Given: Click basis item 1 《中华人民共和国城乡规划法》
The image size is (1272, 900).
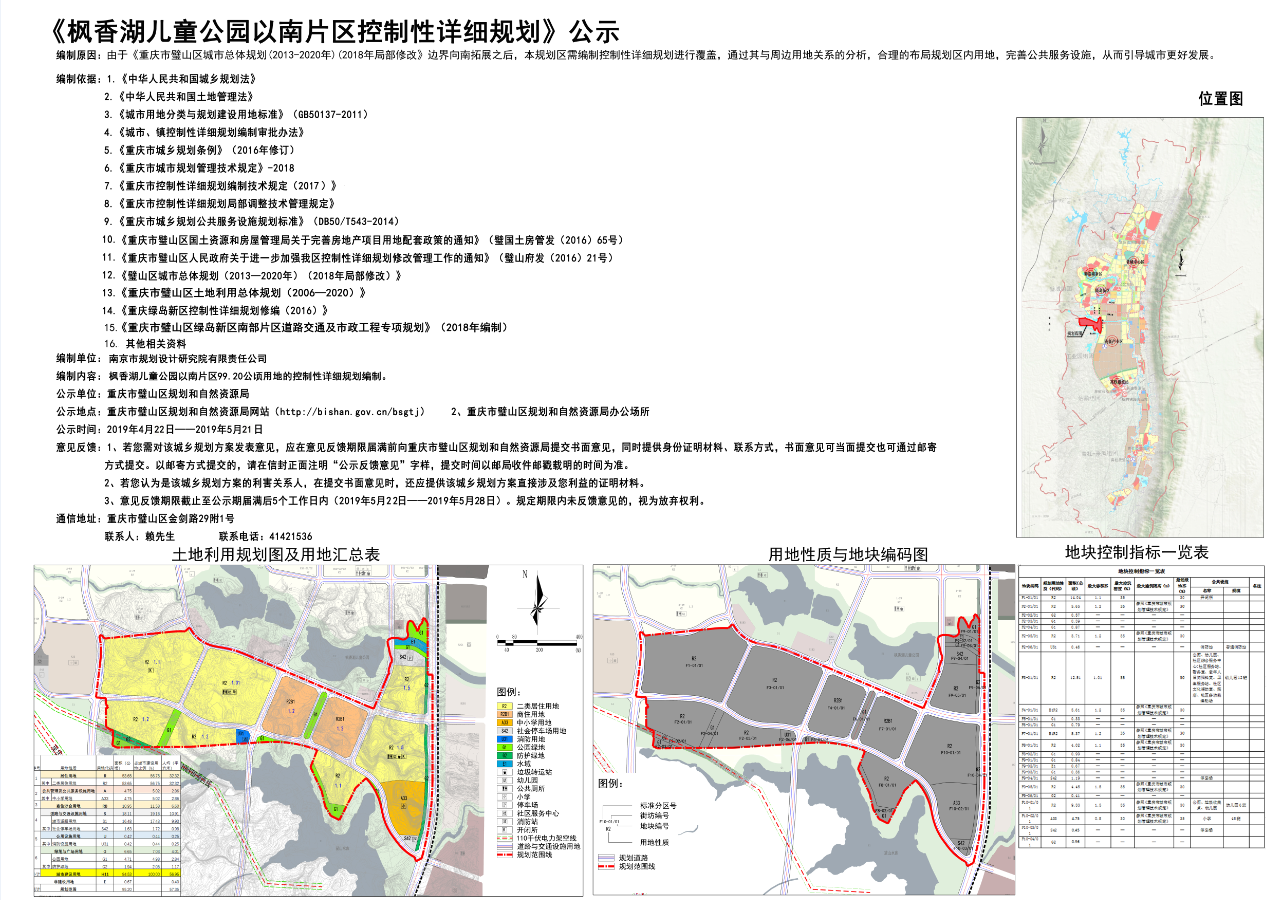Looking at the screenshot, I should pyautogui.click(x=182, y=78).
